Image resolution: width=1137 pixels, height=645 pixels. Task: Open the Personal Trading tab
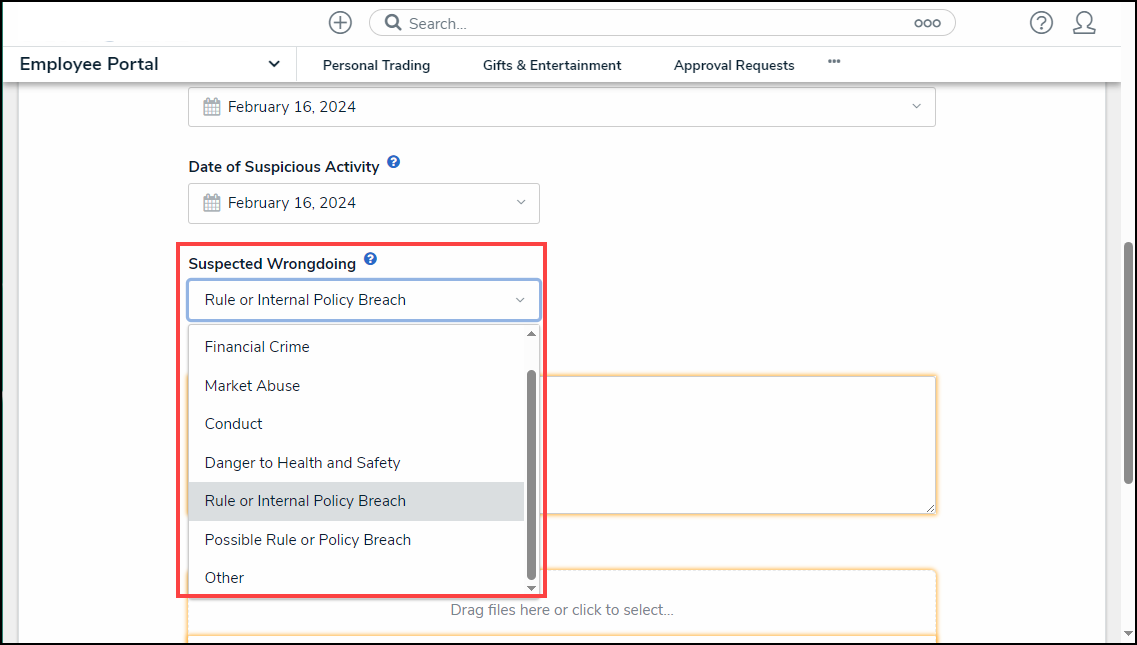(376, 65)
